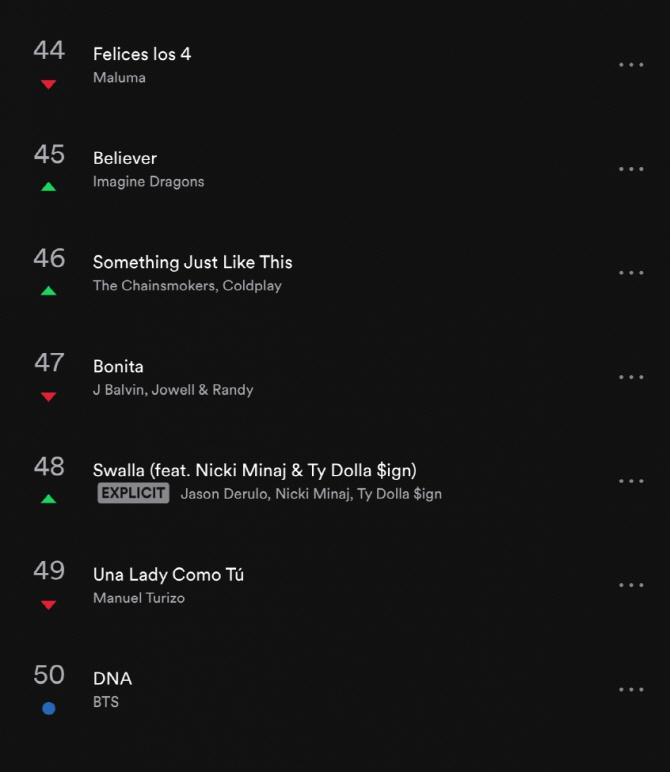The width and height of the screenshot is (670, 772).
Task: Select the track Bonita
Action: (x=118, y=366)
